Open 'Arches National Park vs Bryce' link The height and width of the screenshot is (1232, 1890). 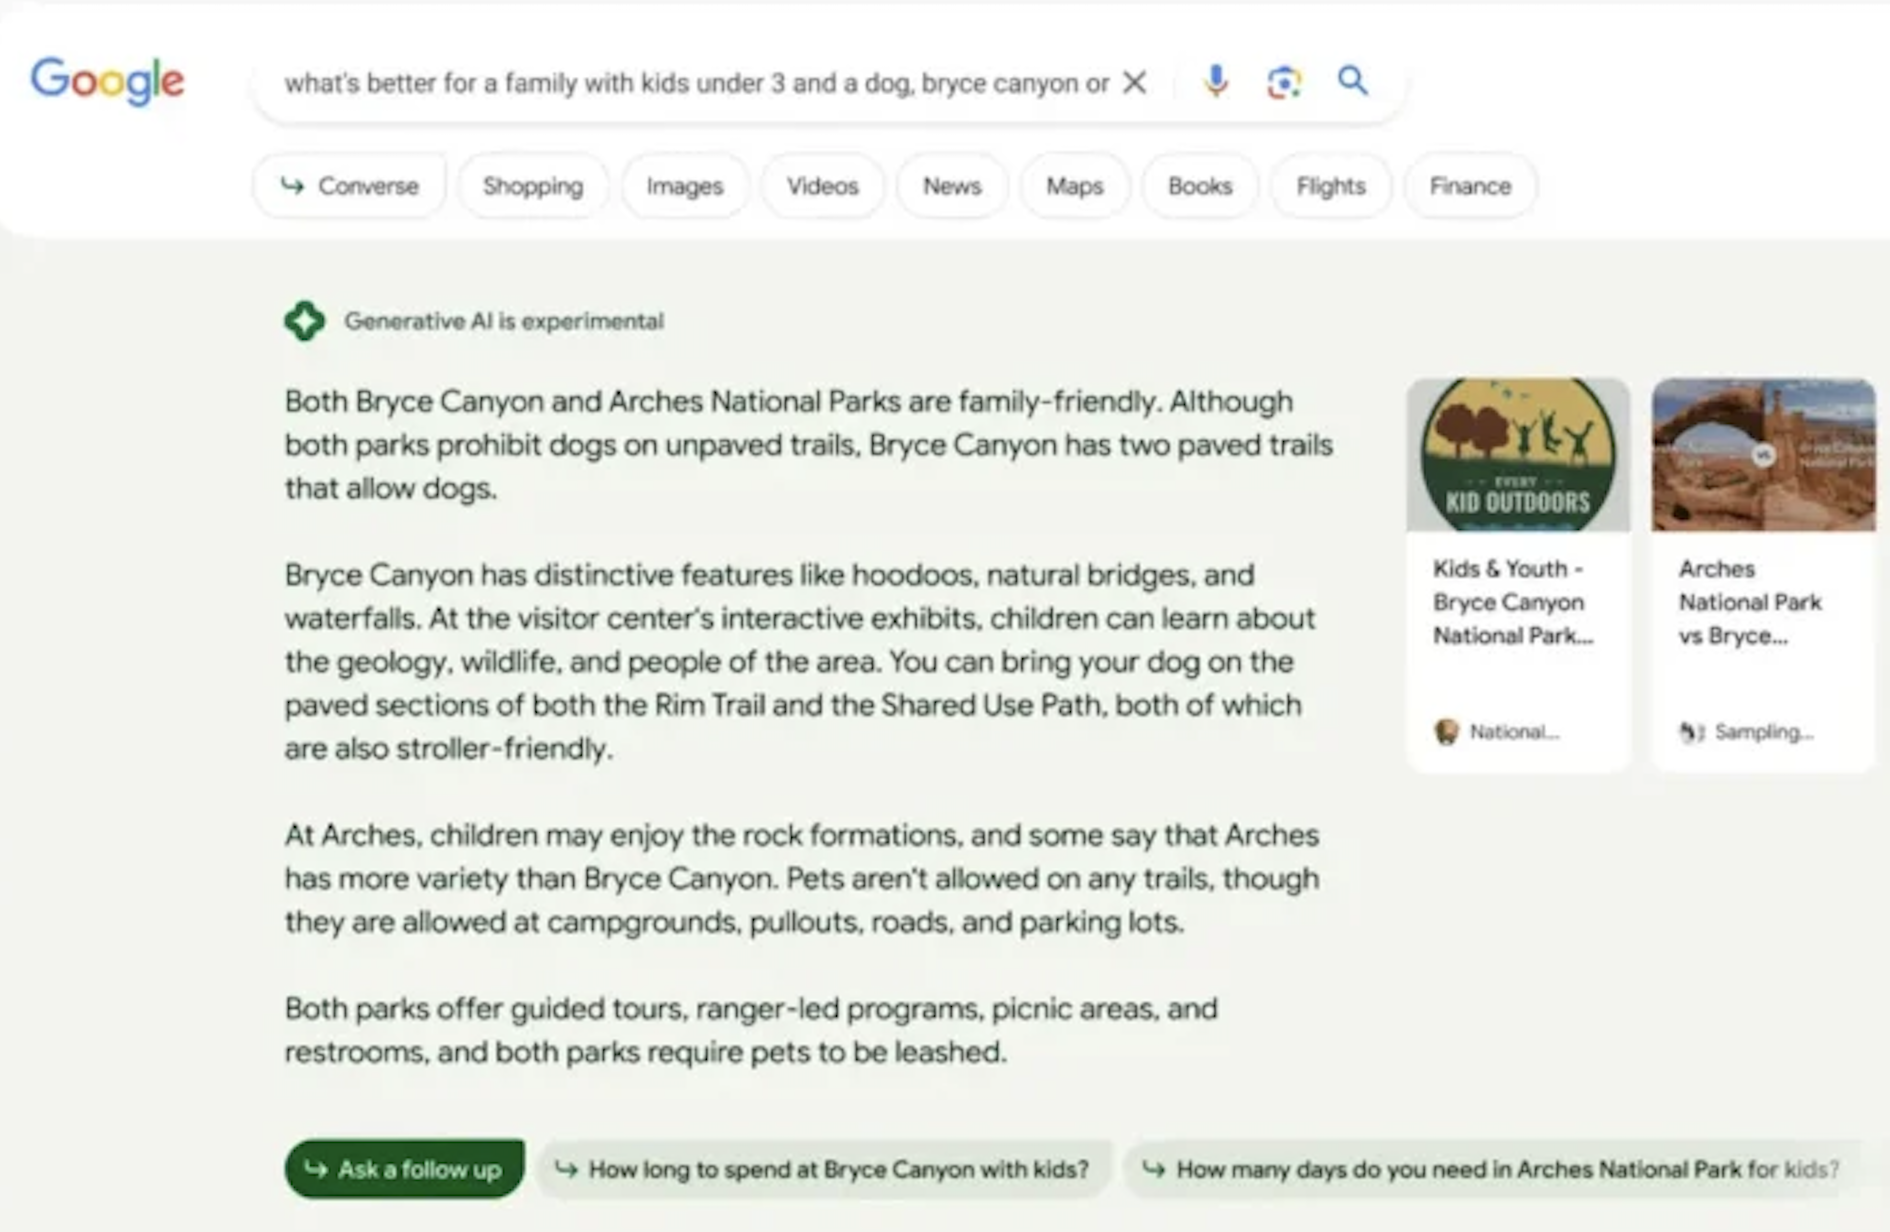(x=1750, y=602)
